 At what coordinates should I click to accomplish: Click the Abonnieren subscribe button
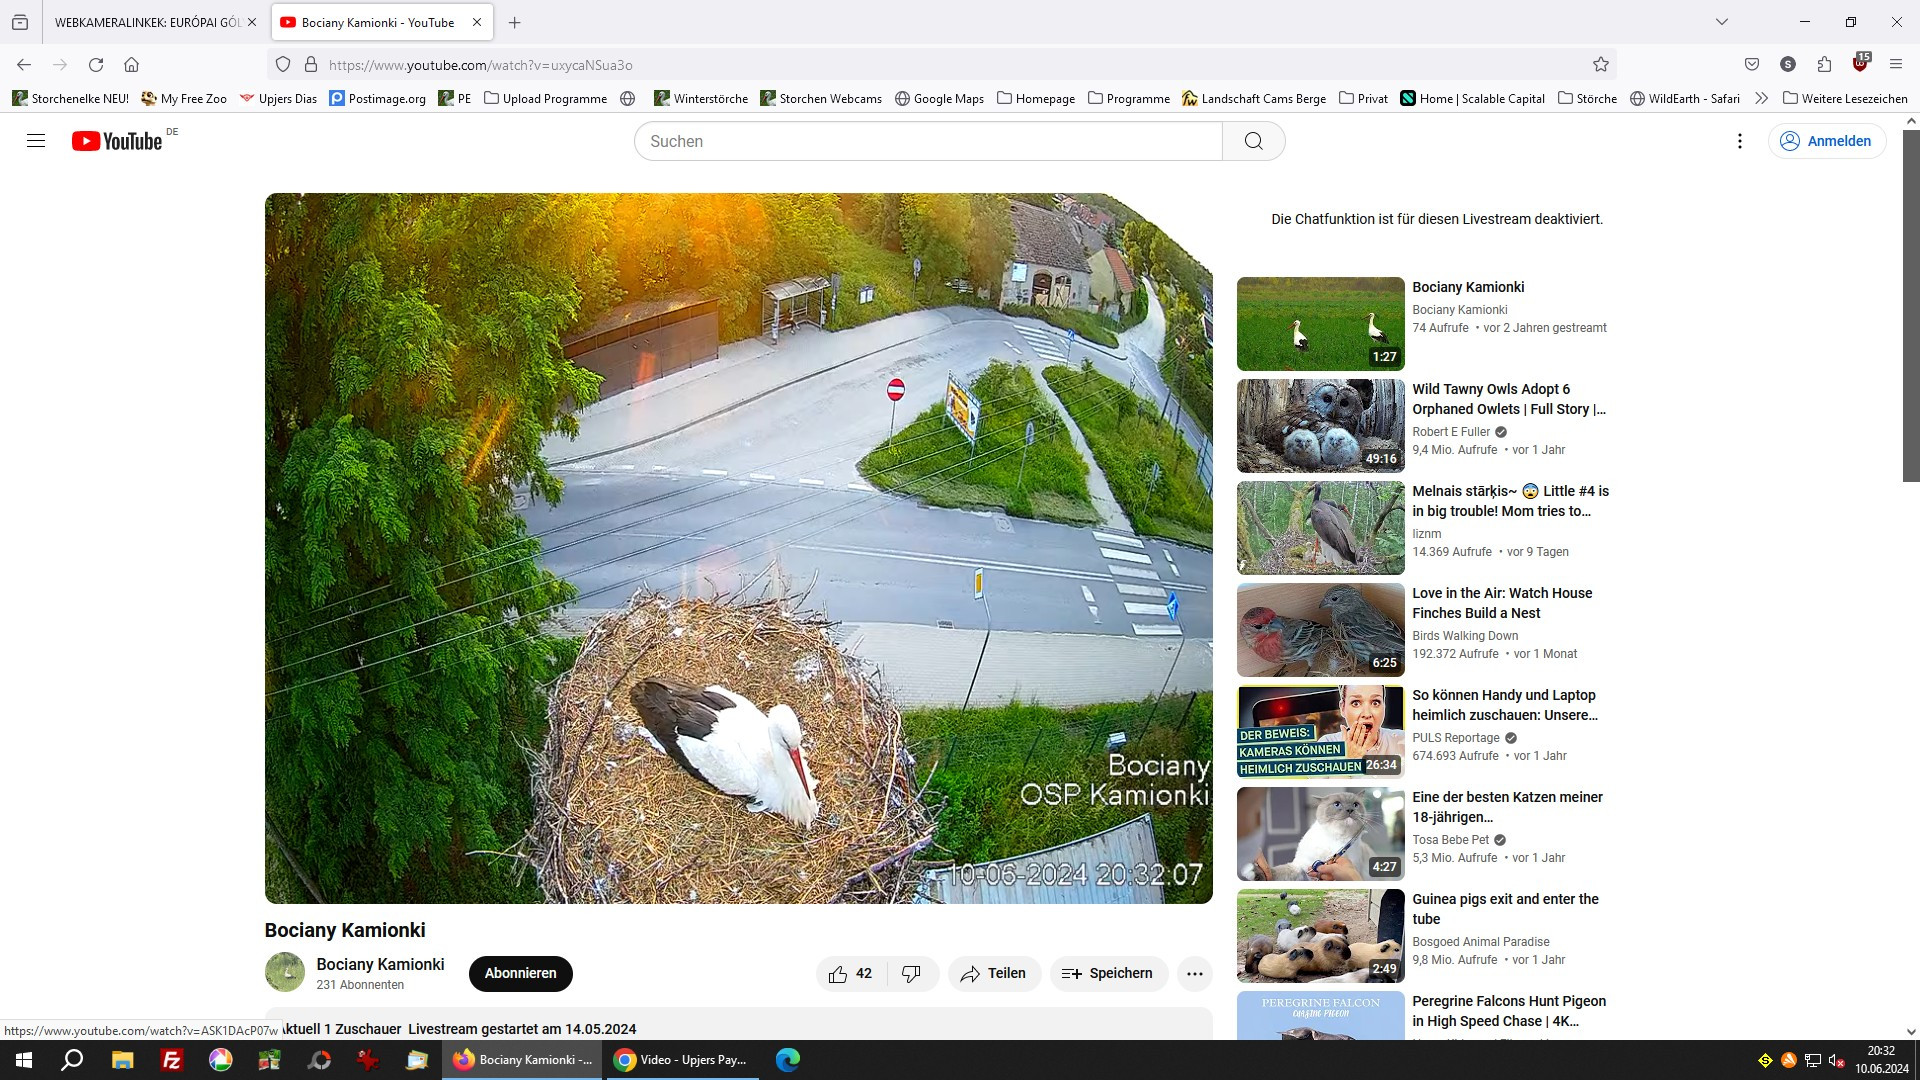click(x=520, y=974)
